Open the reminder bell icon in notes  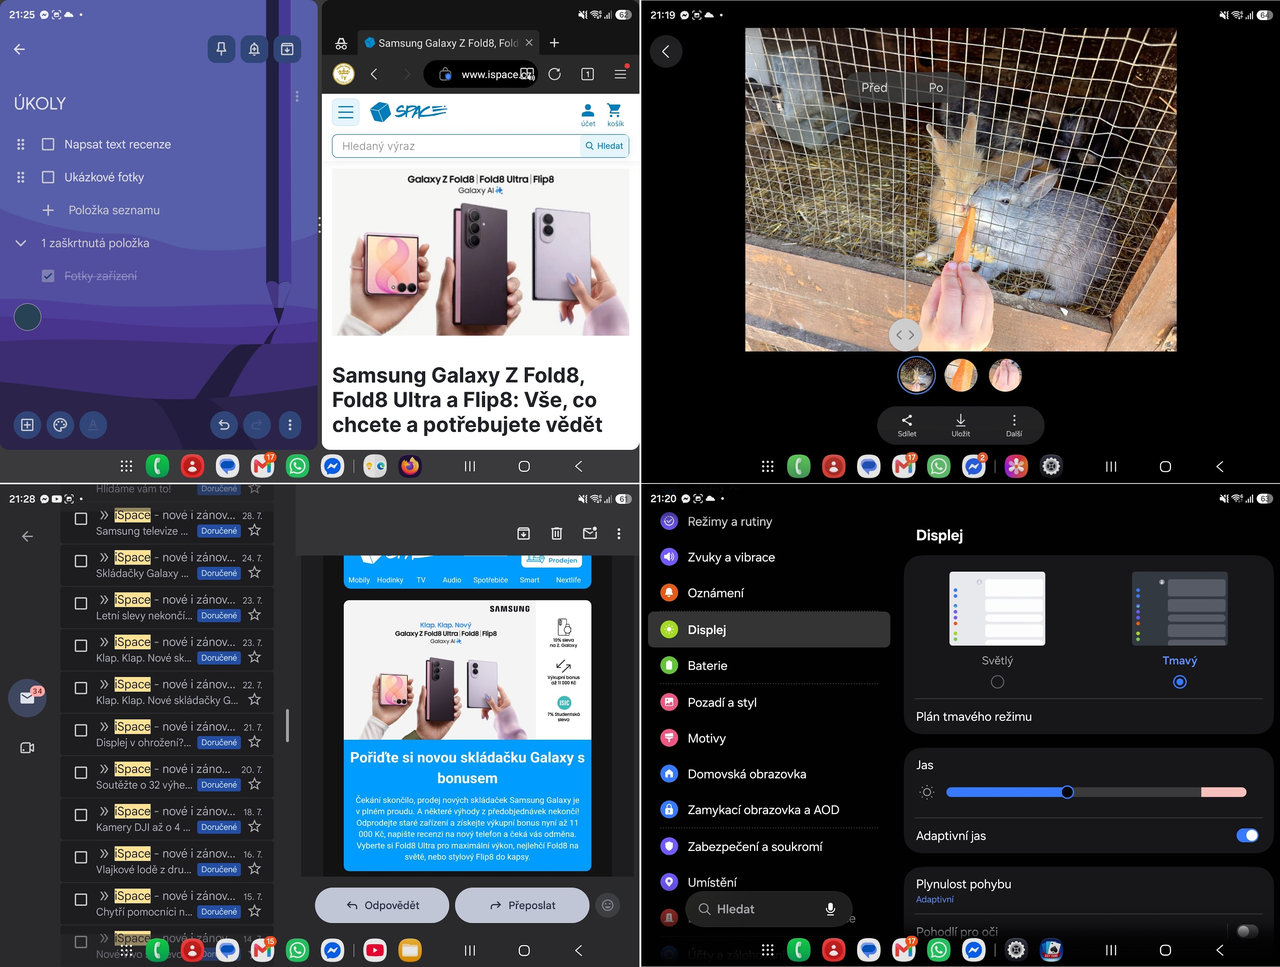coord(254,49)
